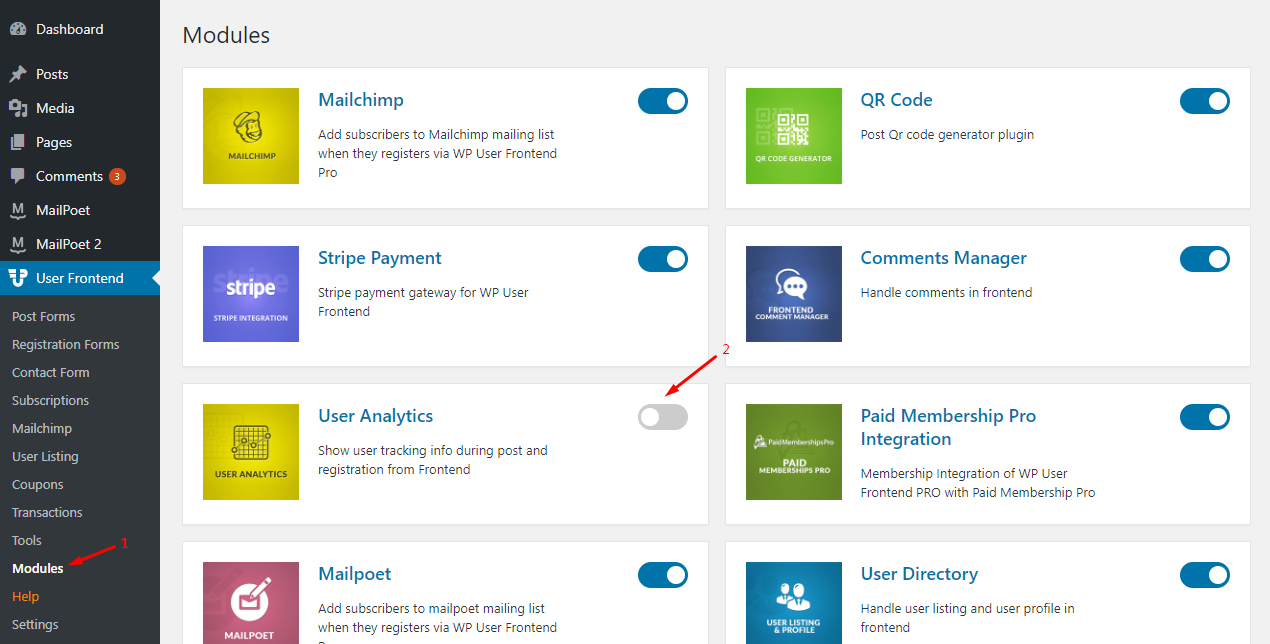Turn off the Comments Manager toggle
Screen dimensions: 1270x644
click(x=1205, y=259)
